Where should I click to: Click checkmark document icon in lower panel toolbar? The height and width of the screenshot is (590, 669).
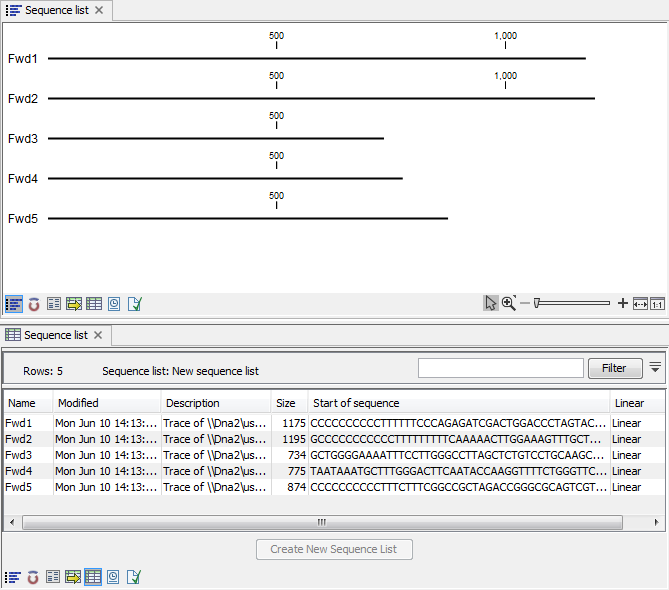134,577
